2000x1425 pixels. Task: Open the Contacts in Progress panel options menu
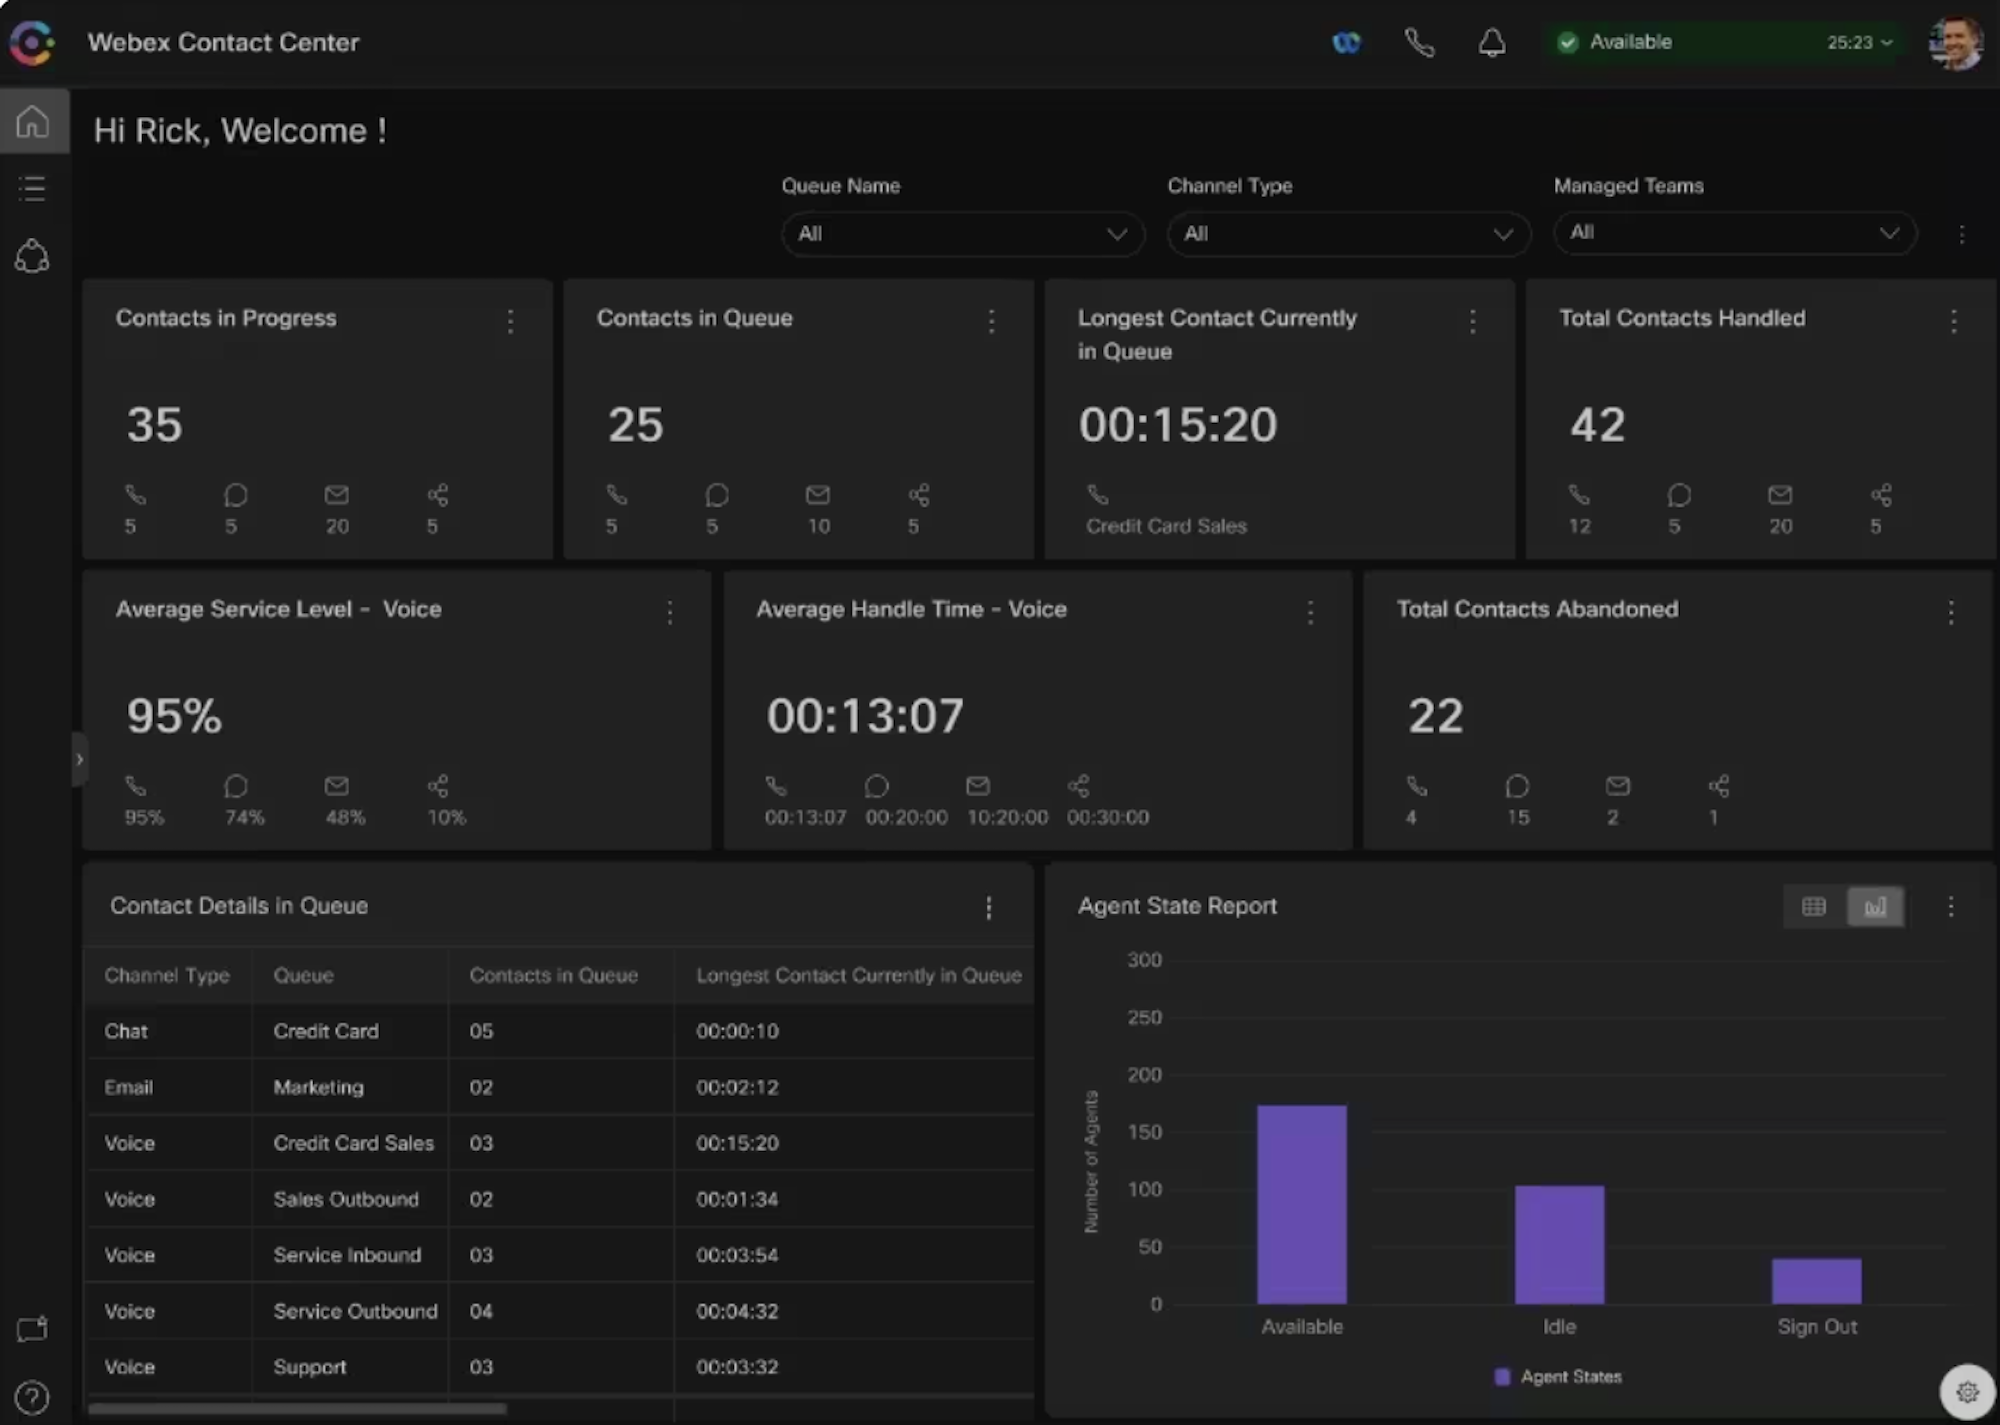pos(509,321)
